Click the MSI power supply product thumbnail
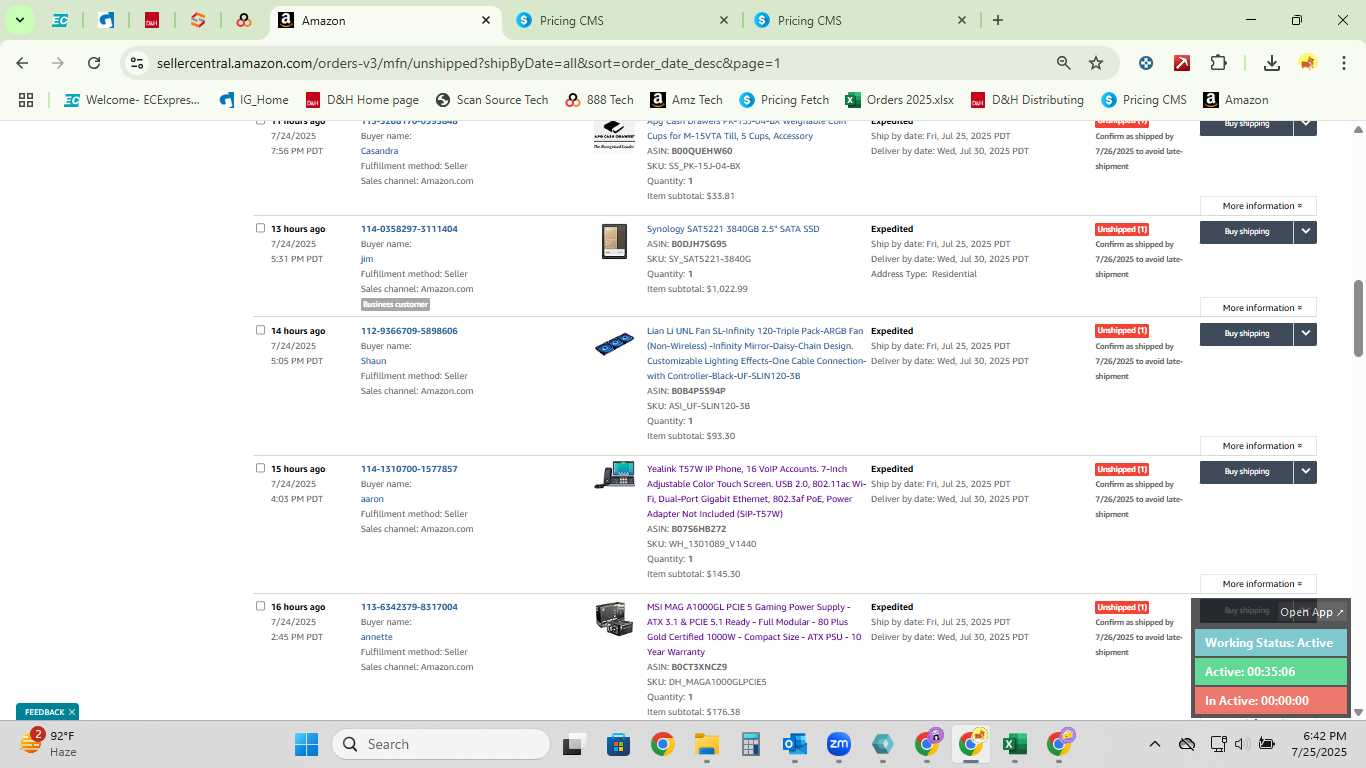The image size is (1366, 768). coord(614,617)
